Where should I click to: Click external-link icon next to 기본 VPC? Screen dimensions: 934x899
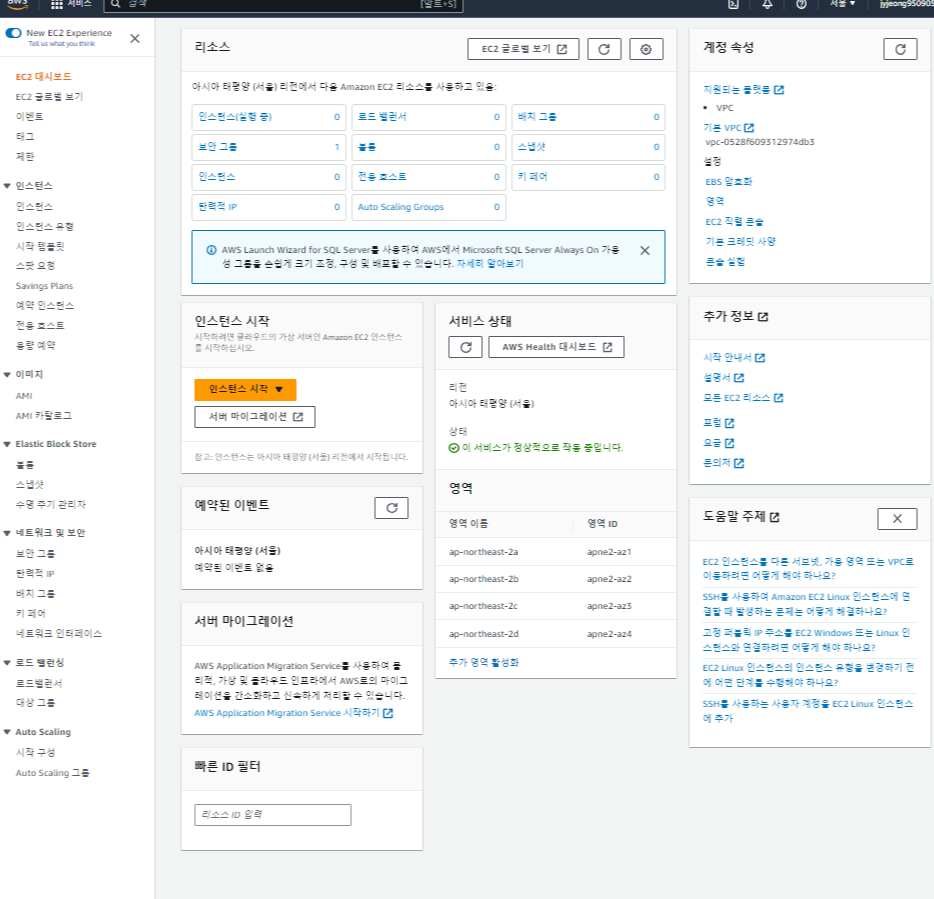coord(749,128)
